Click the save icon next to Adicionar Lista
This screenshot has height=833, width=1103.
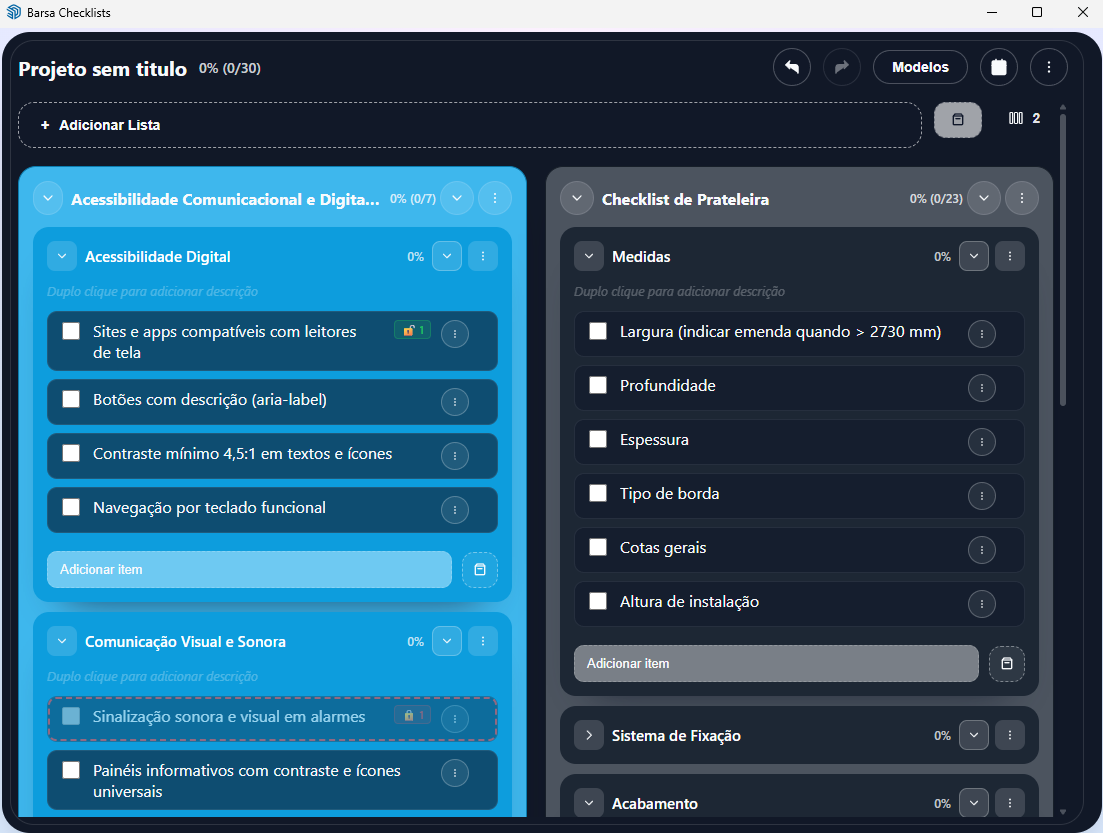point(957,119)
